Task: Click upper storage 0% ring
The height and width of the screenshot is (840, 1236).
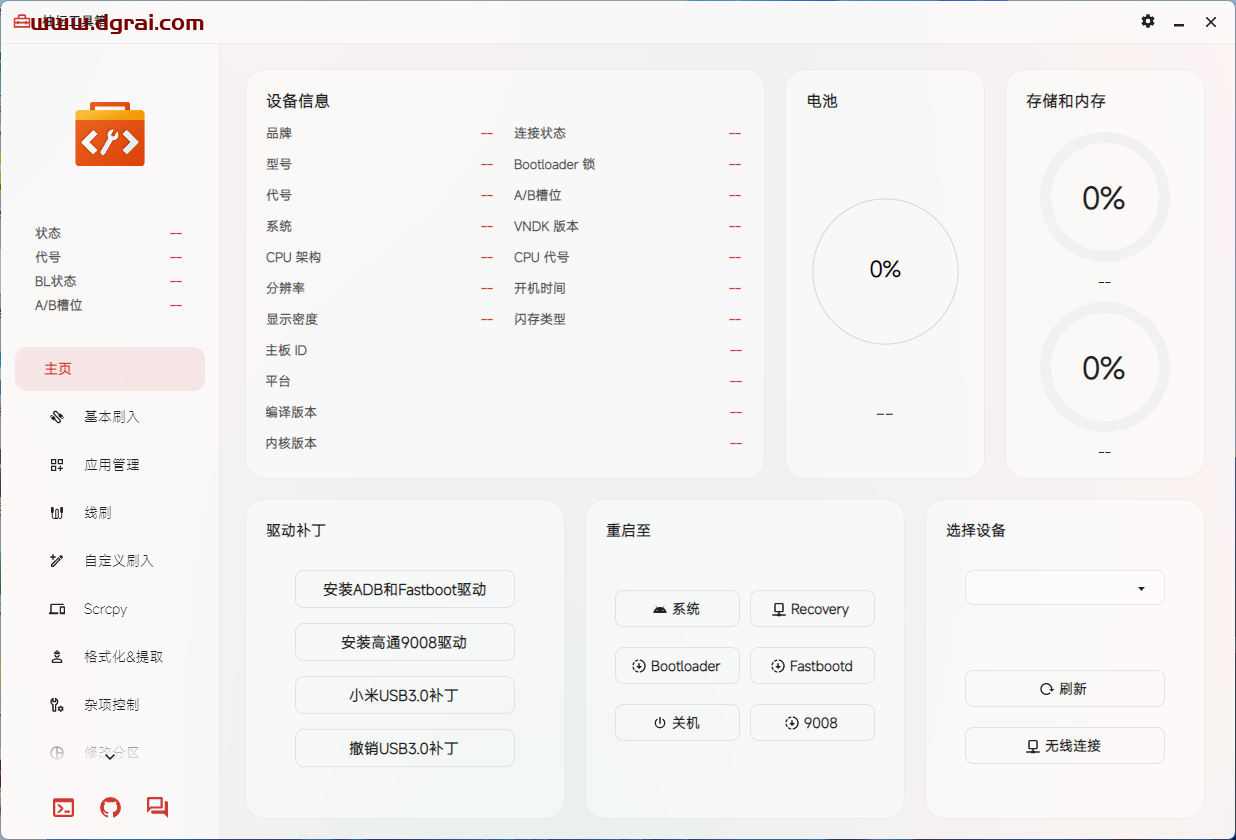Action: [x=1104, y=198]
